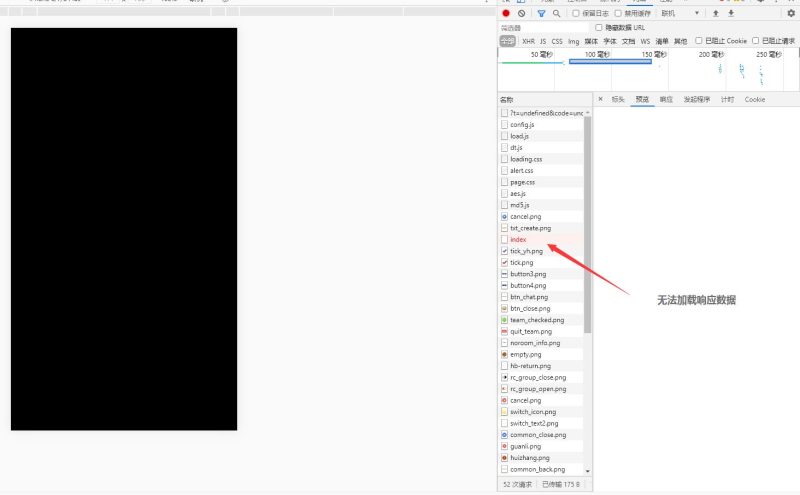Viewport: 800px width, 495px height.
Task: Select the txt_create.png request
Action: coord(541,228)
